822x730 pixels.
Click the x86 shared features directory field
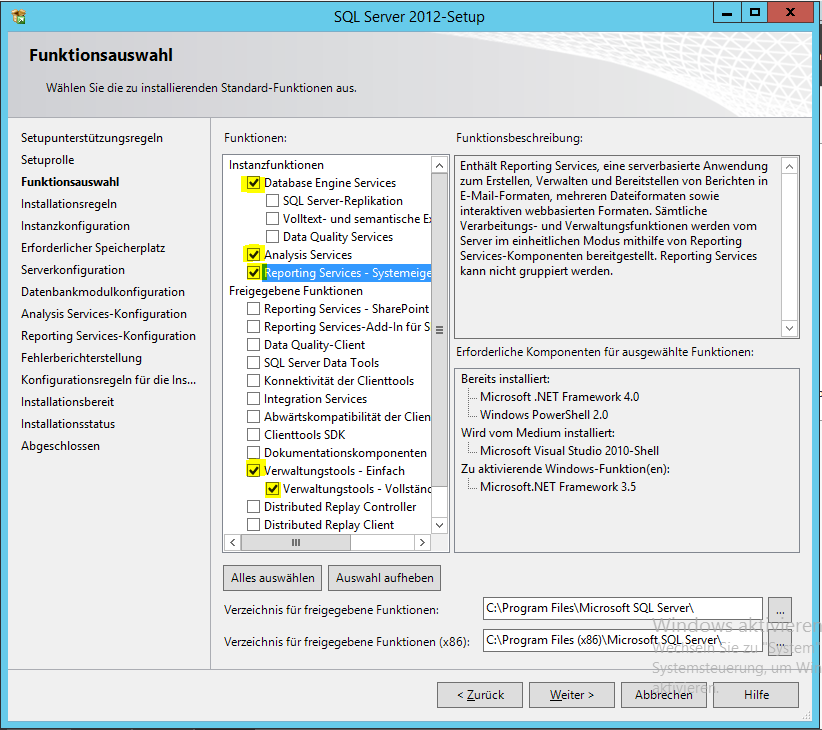623,640
